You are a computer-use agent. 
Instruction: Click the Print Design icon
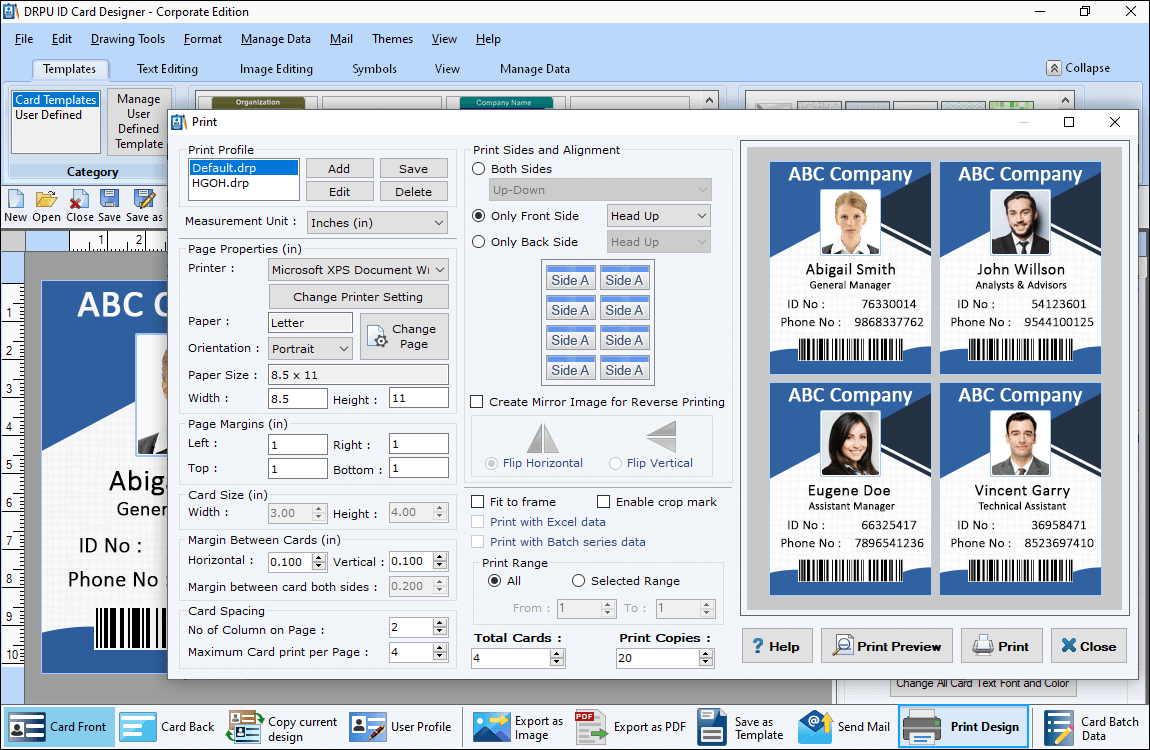922,727
